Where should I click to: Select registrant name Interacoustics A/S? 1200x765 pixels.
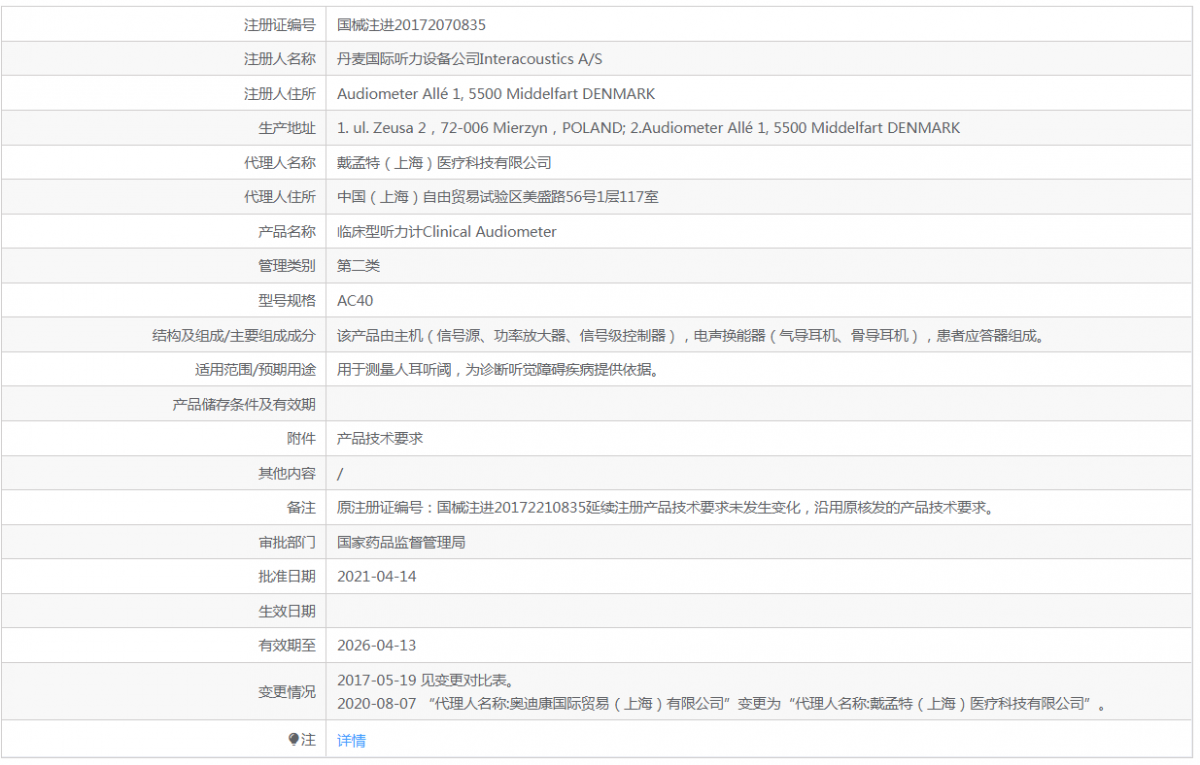(541, 59)
